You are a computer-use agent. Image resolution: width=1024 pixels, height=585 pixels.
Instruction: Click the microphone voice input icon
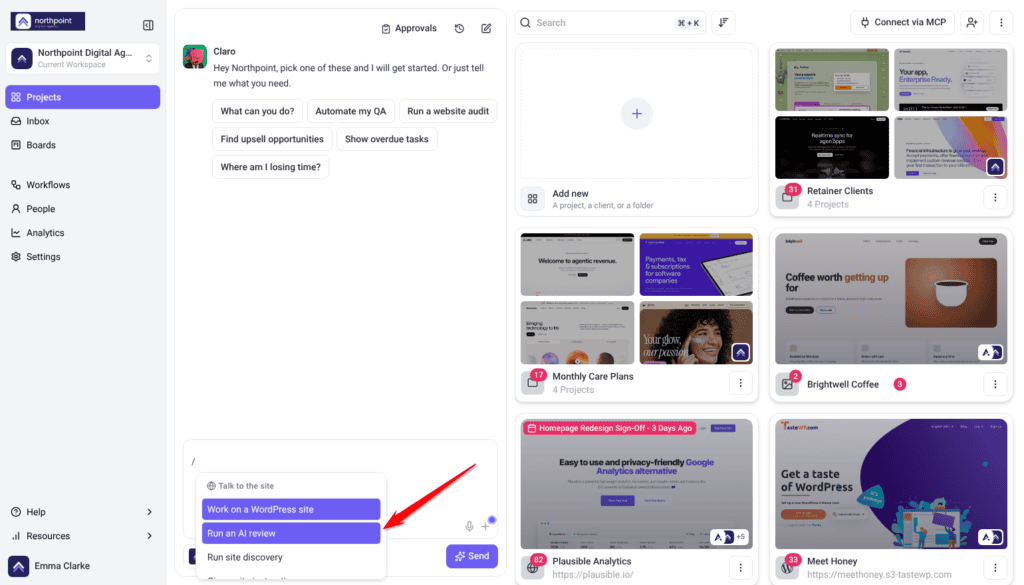point(469,526)
